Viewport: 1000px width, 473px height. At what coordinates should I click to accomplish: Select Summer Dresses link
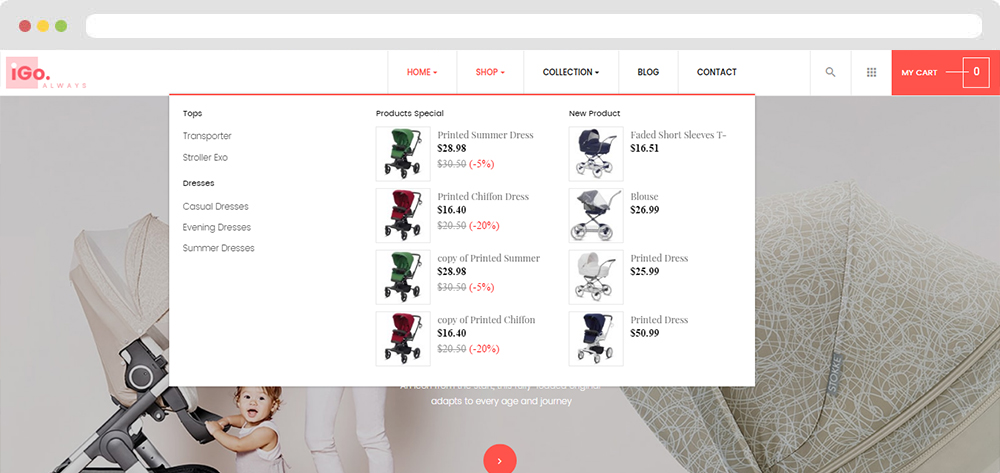click(x=219, y=248)
